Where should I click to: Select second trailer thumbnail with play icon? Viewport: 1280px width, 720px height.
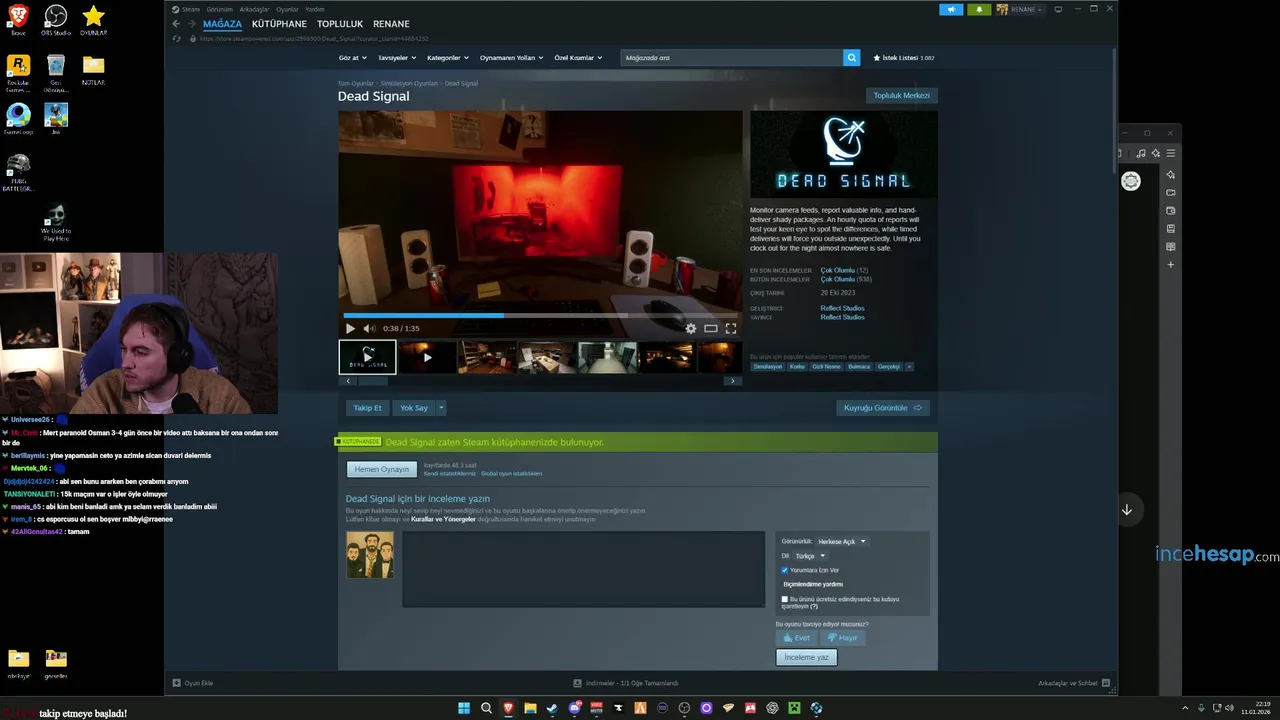pos(427,357)
